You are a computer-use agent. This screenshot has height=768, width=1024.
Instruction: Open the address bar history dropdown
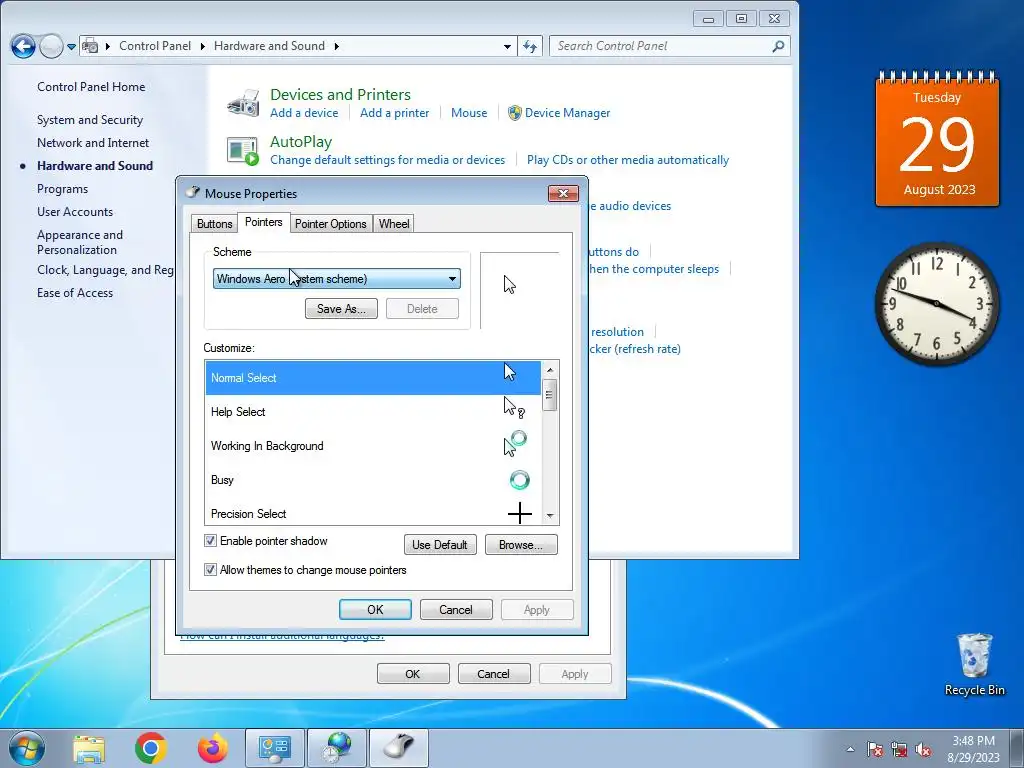(x=507, y=46)
